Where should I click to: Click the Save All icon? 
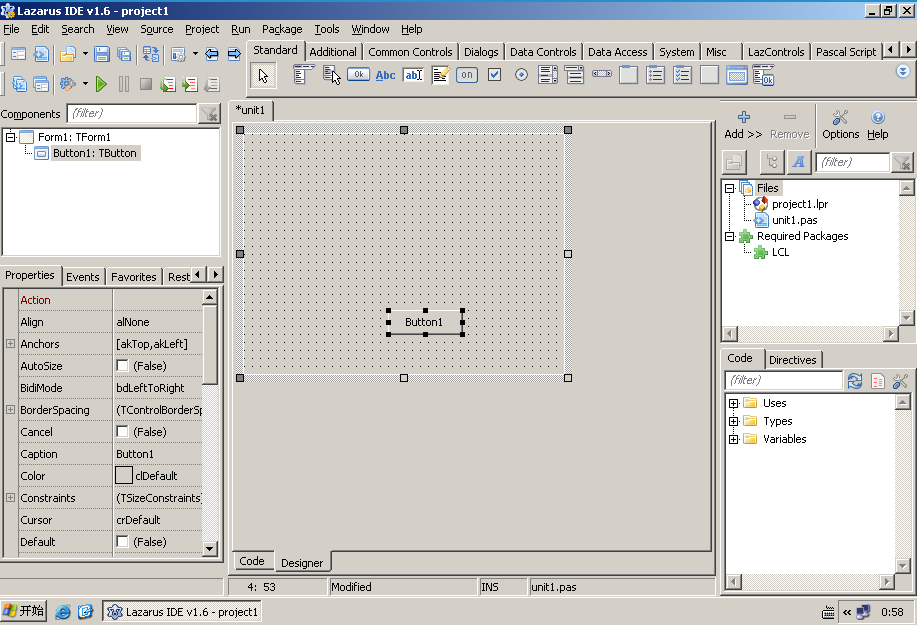pyautogui.click(x=124, y=54)
